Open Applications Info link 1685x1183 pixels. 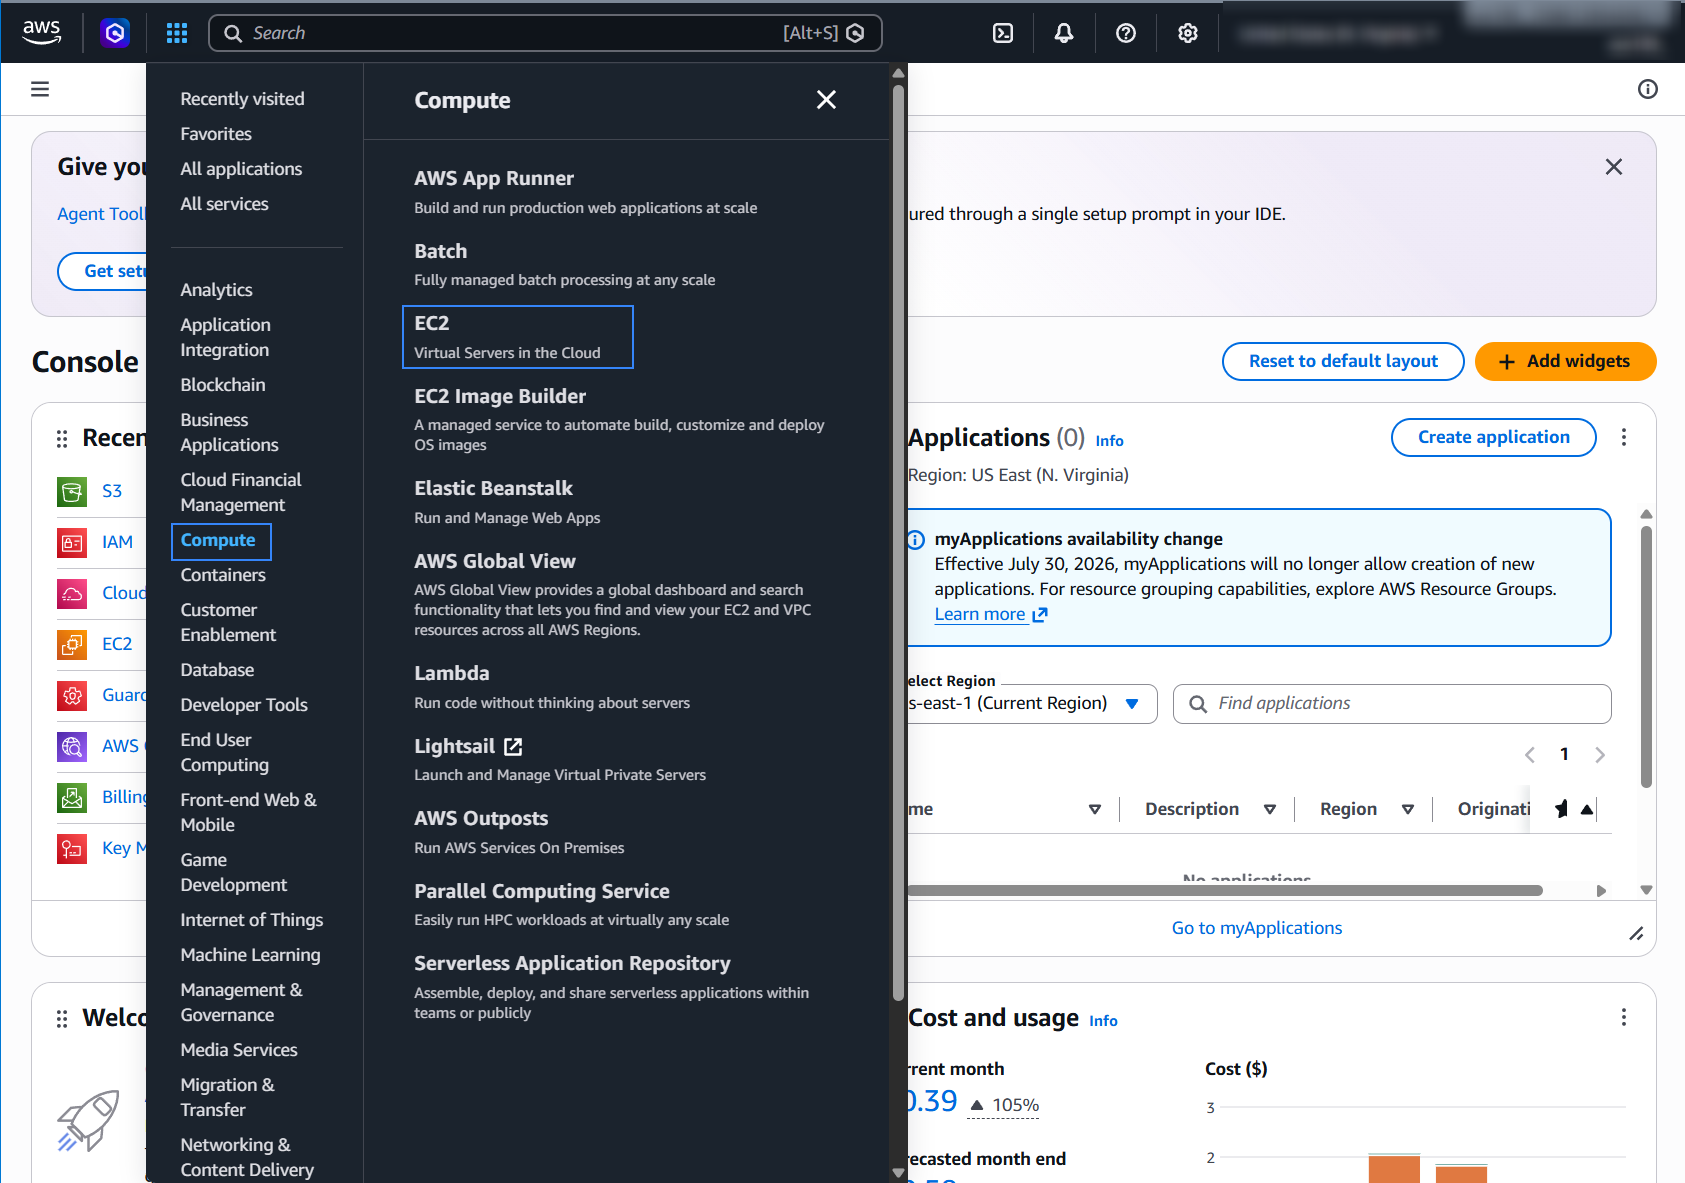coord(1109,441)
